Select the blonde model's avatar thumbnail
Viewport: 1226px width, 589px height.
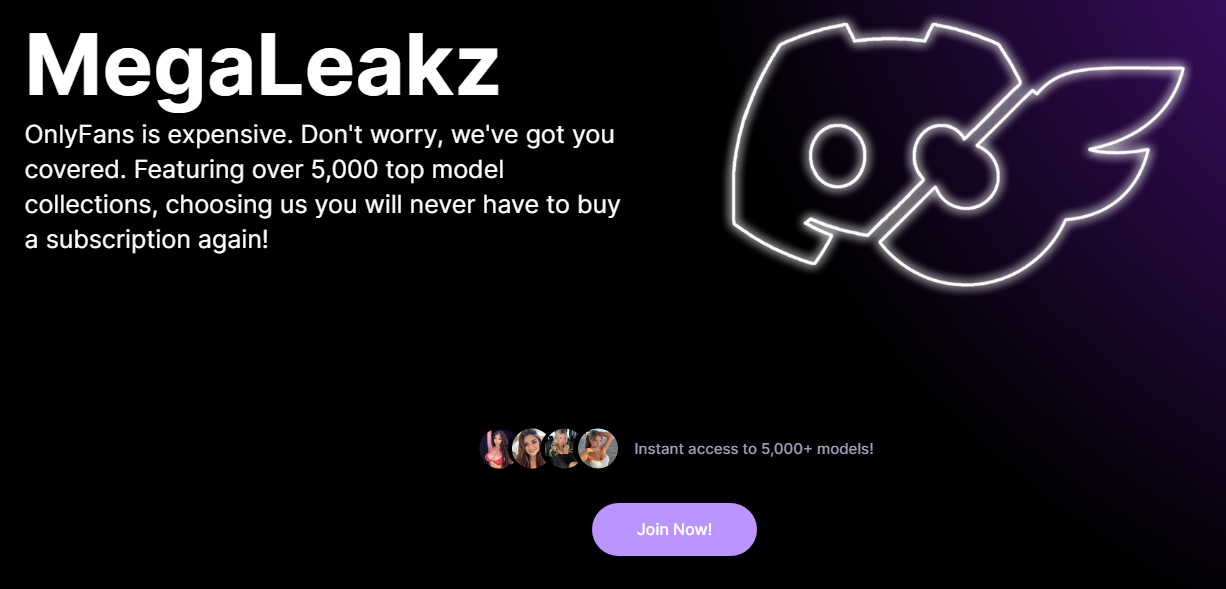[x=563, y=448]
